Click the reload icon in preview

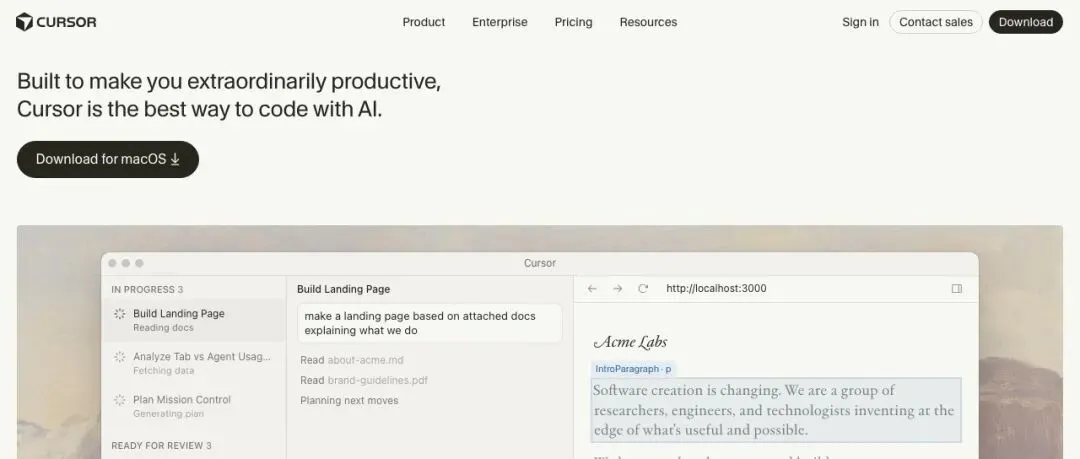(x=643, y=289)
